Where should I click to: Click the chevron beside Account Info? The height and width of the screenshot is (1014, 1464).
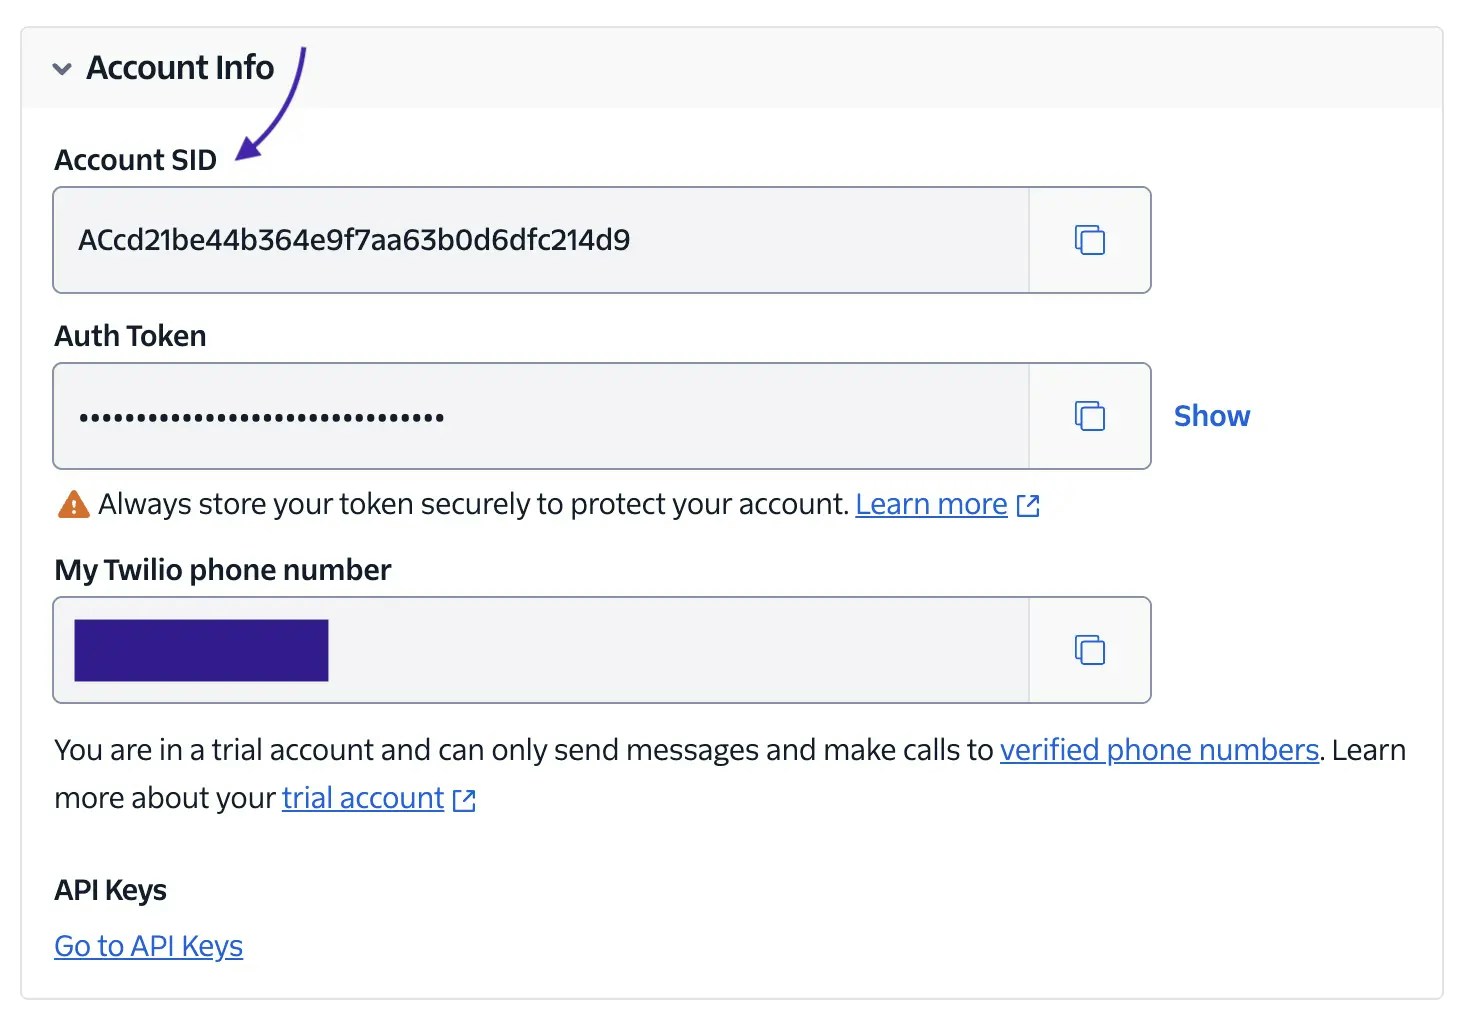pyautogui.click(x=62, y=69)
